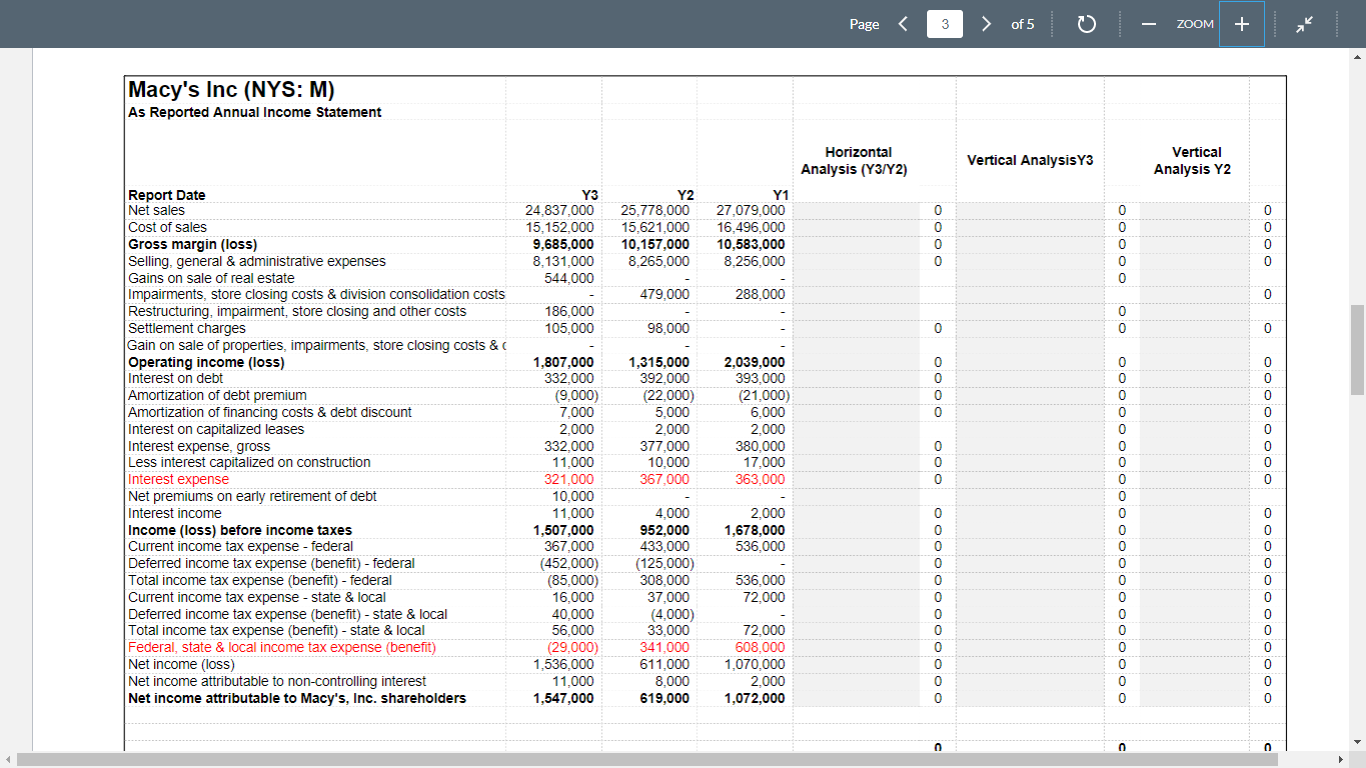
Task: Click Y1 shareholders net income 1,072,000
Action: 755,698
